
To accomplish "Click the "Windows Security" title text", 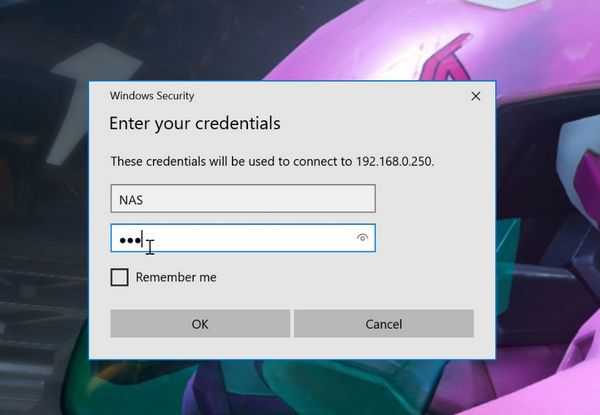I will 151,96.
